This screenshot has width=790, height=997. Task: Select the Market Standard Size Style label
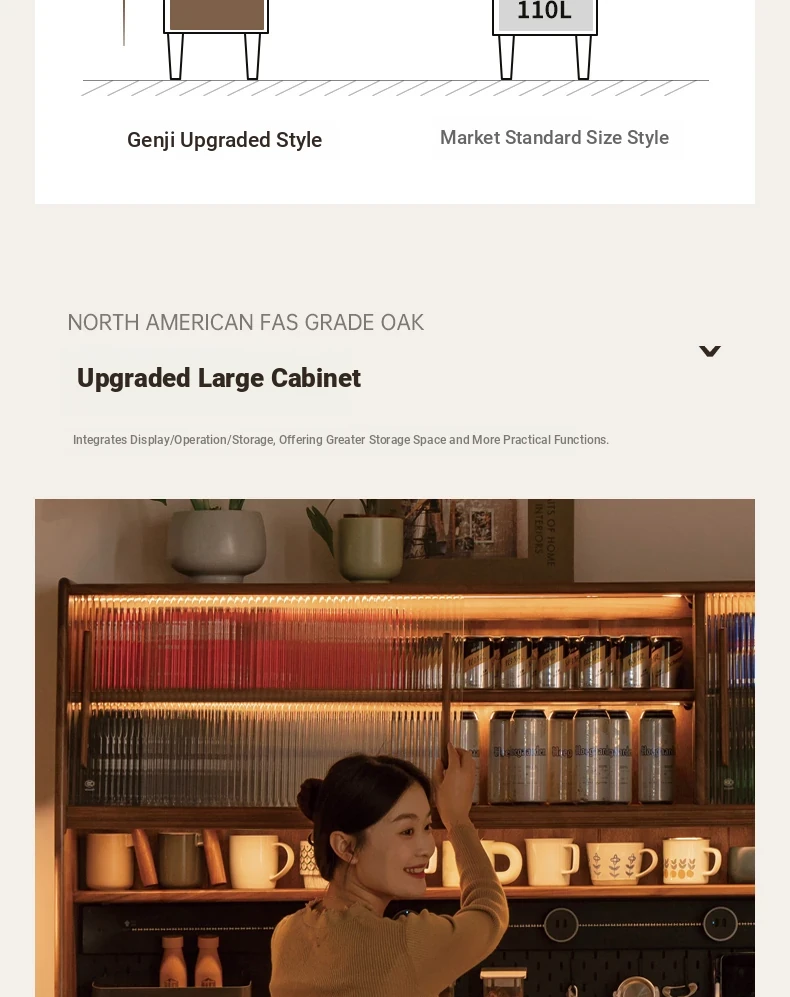554,137
